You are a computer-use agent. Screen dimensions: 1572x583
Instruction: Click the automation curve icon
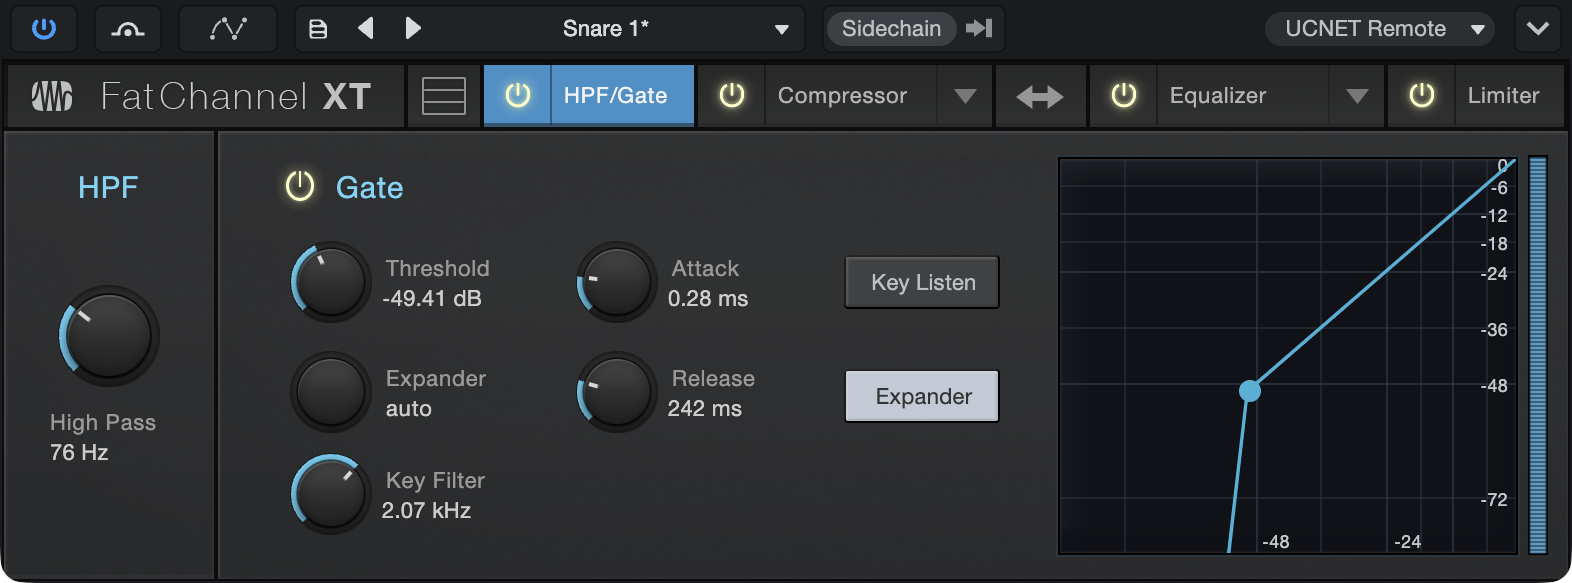pyautogui.click(x=228, y=29)
